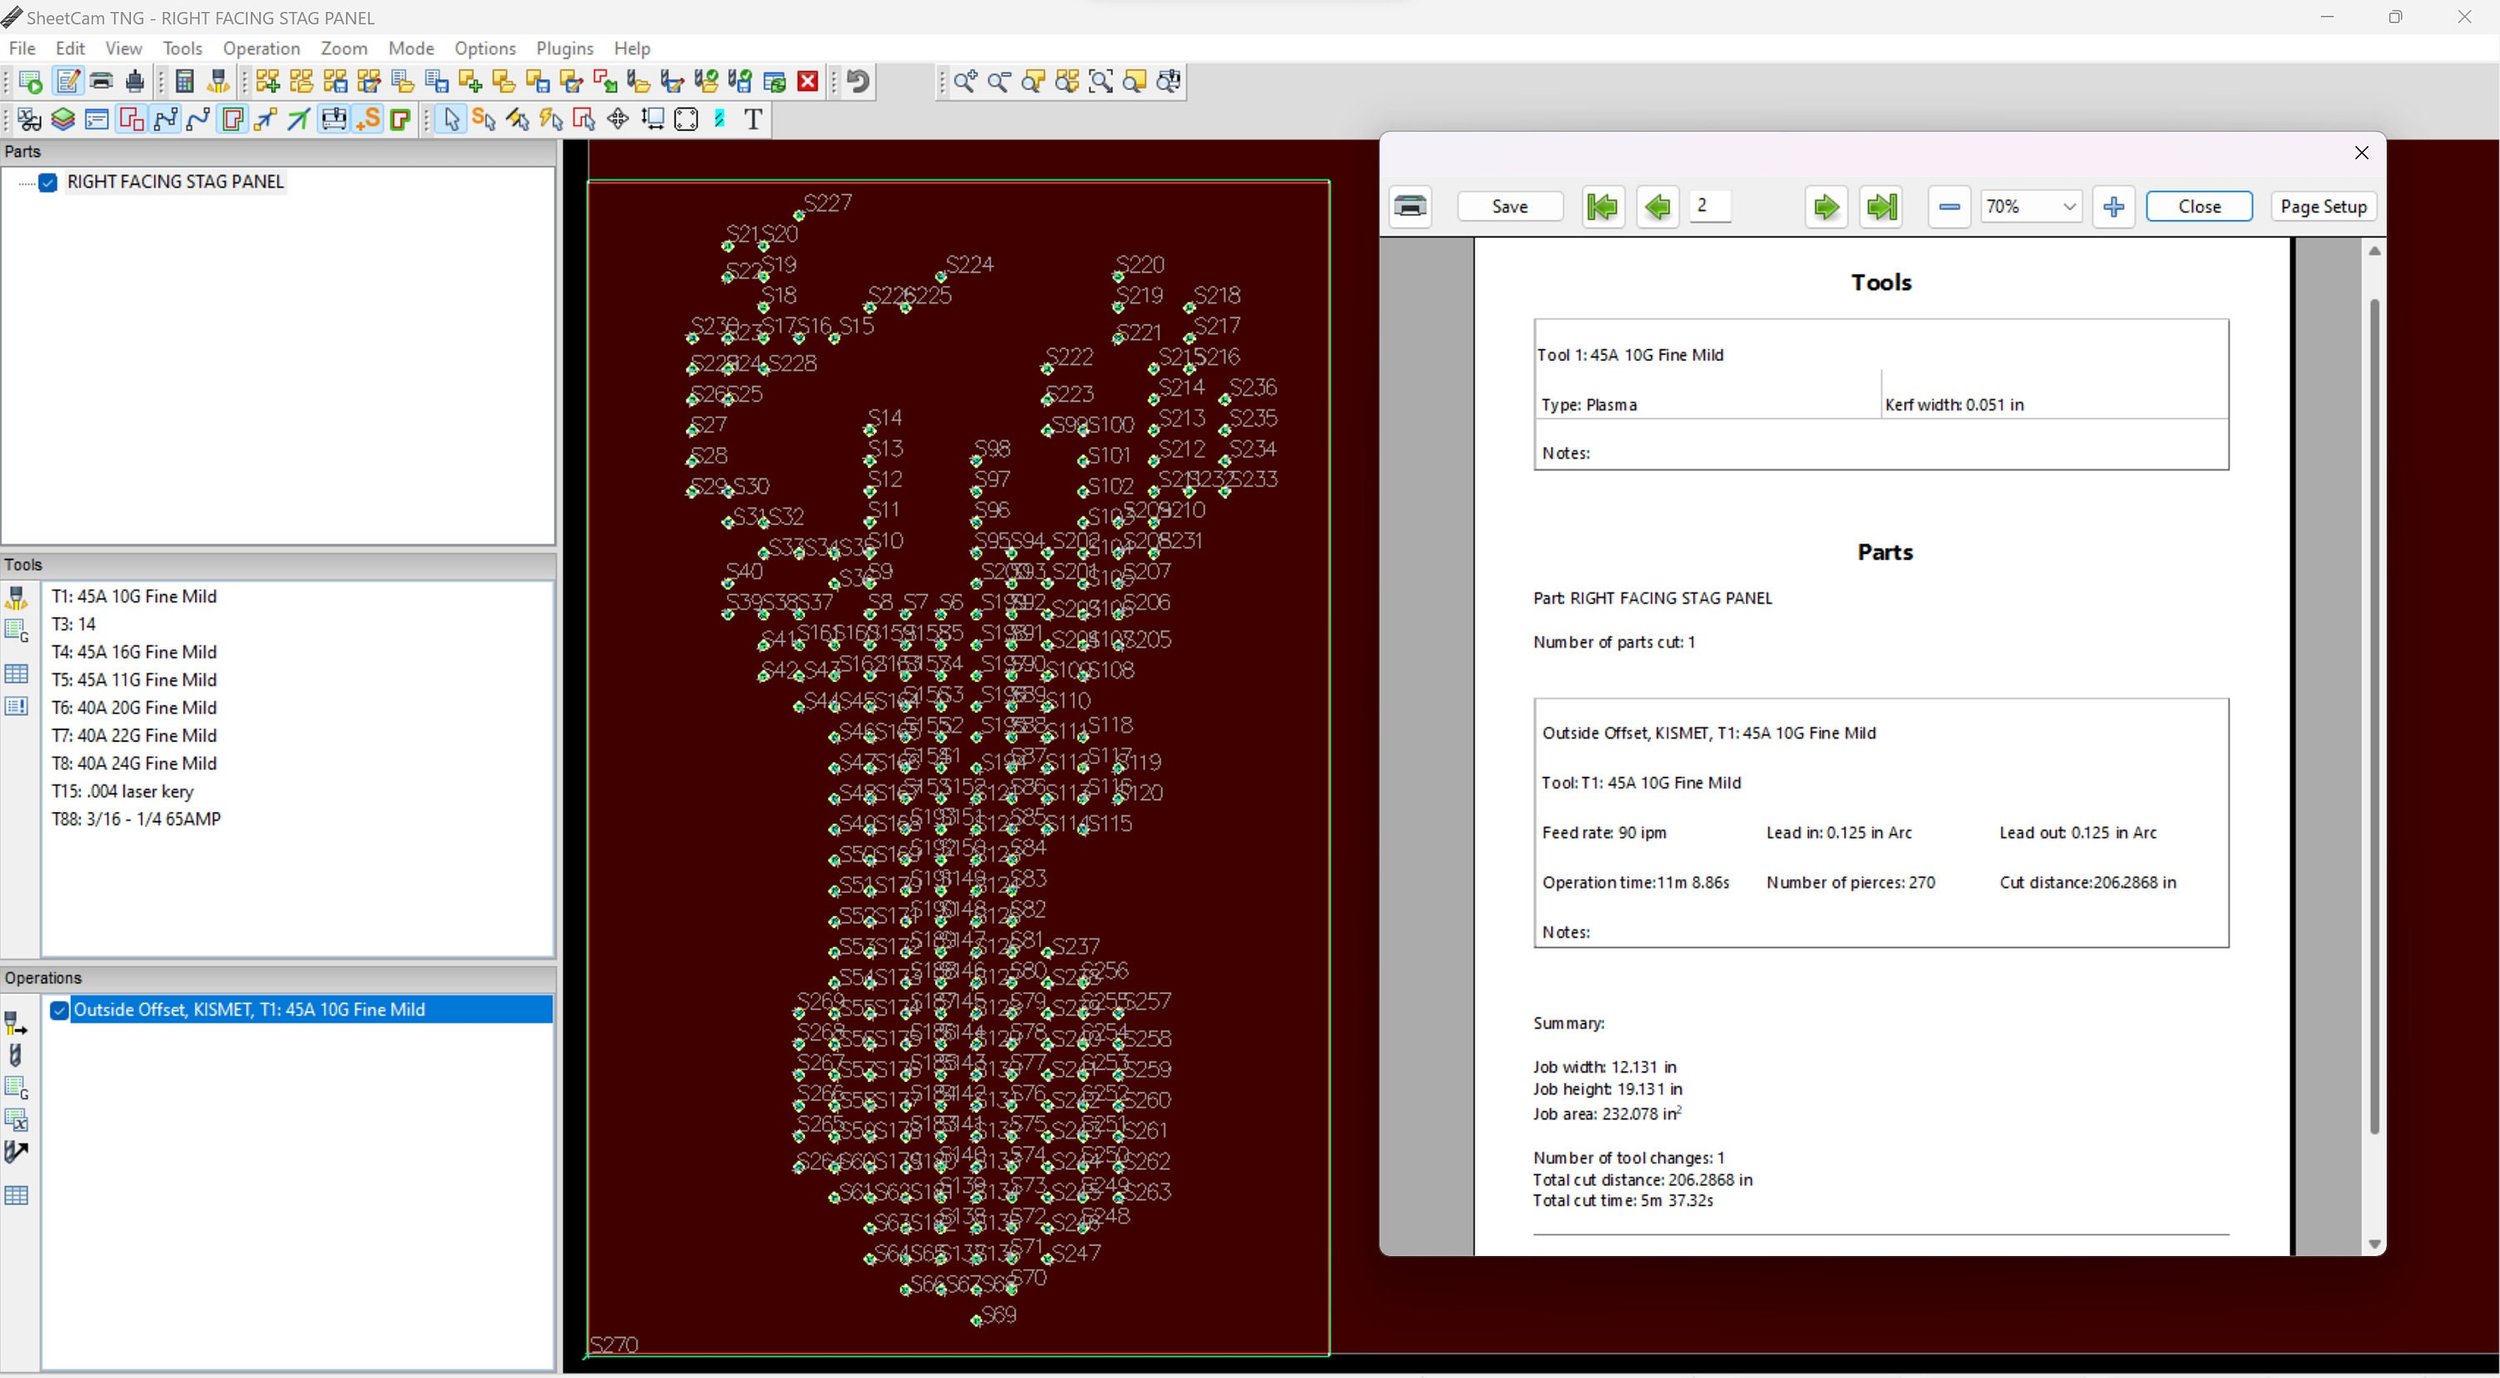Open the Zoom menu
This screenshot has width=2500, height=1378.
[x=344, y=48]
